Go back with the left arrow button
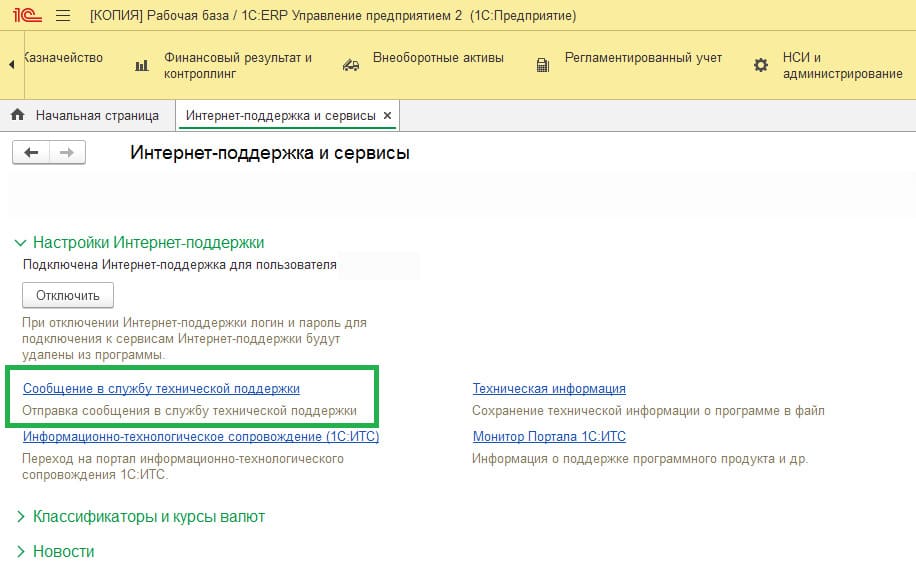Image resolution: width=916 pixels, height=565 pixels. [31, 152]
